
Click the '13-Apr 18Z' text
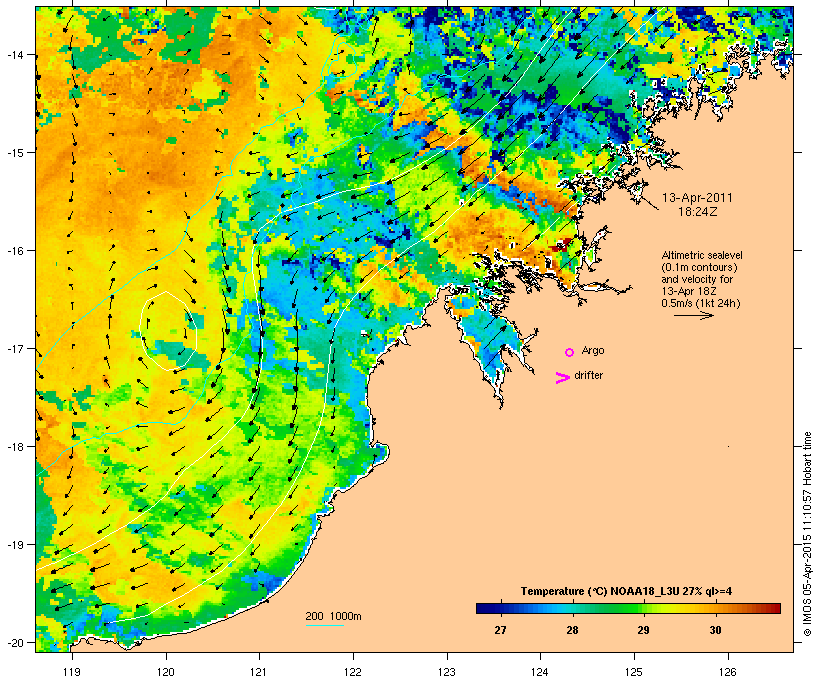pos(689,291)
